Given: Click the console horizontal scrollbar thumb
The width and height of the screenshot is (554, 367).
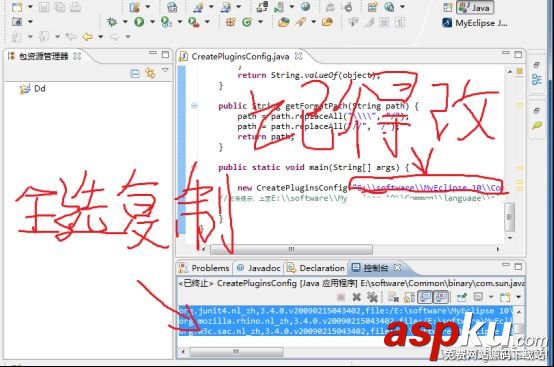Looking at the screenshot, I should point(236,351).
